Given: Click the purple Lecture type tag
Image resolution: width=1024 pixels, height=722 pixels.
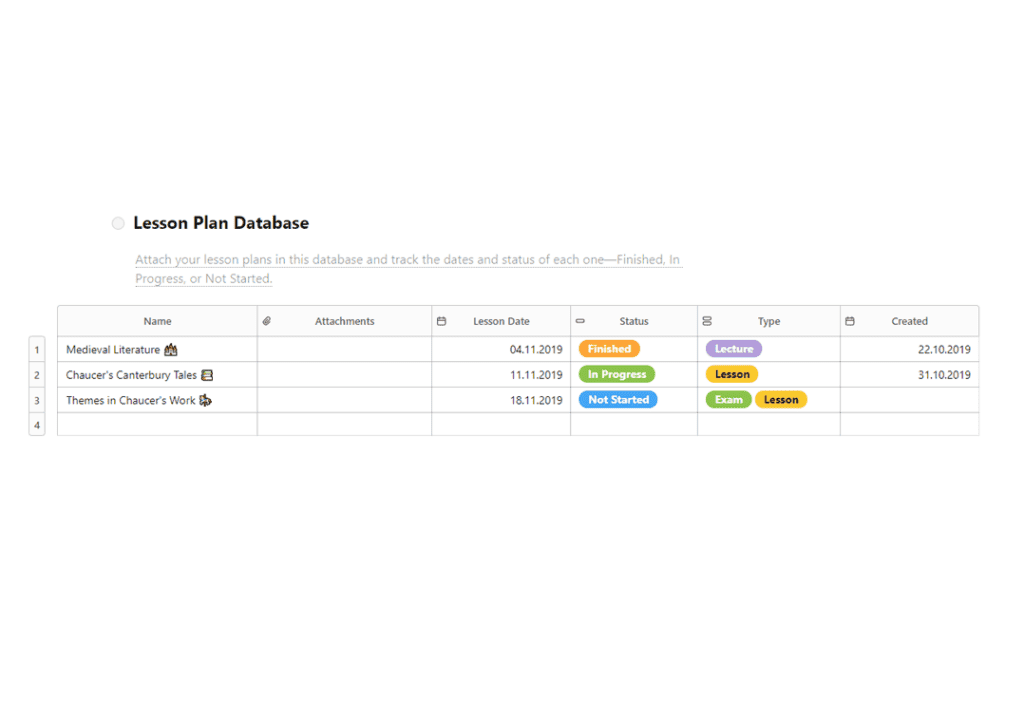Looking at the screenshot, I should (x=734, y=349).
